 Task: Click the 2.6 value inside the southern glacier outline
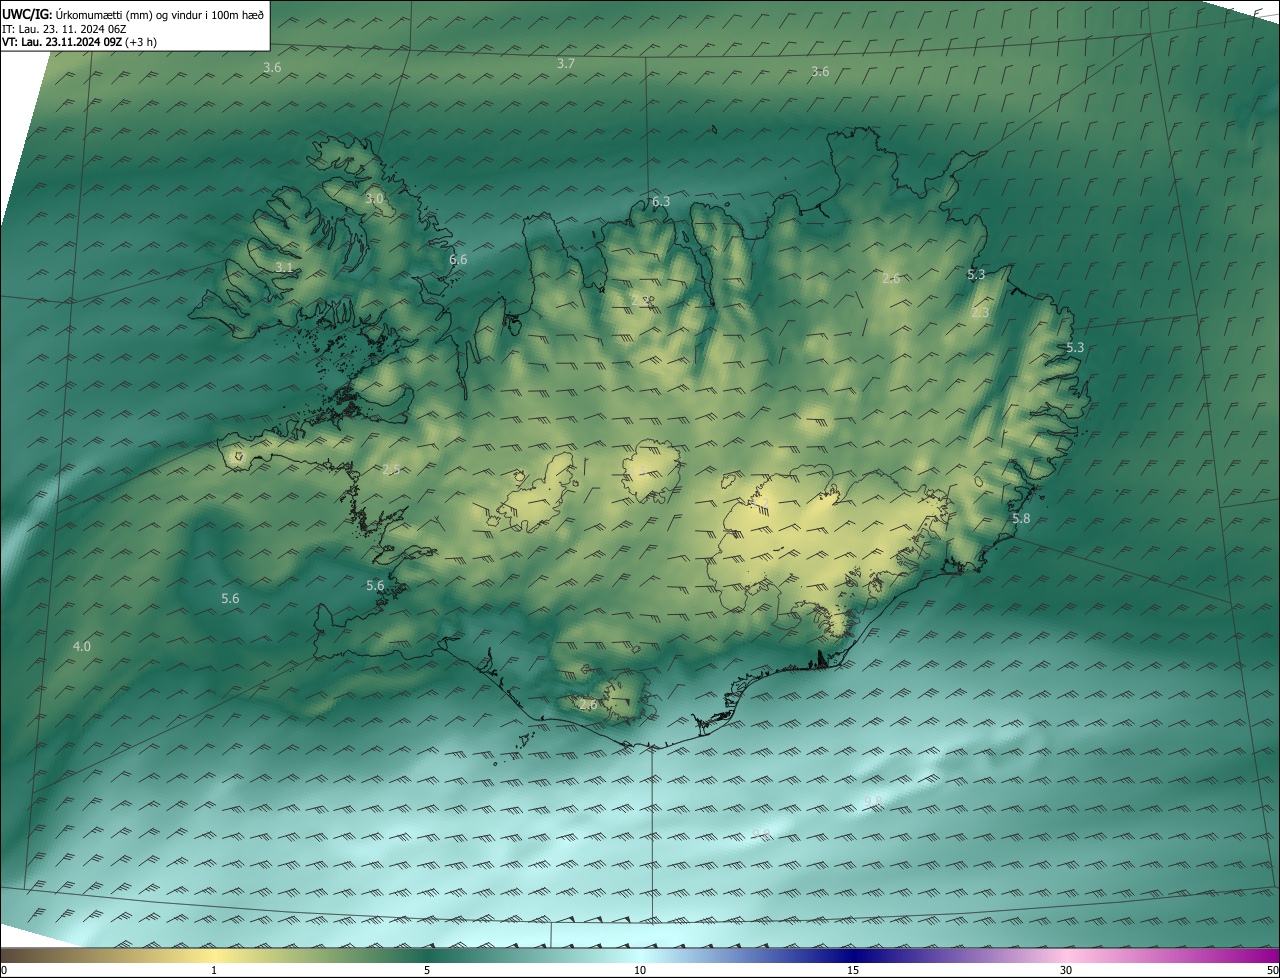coord(588,704)
